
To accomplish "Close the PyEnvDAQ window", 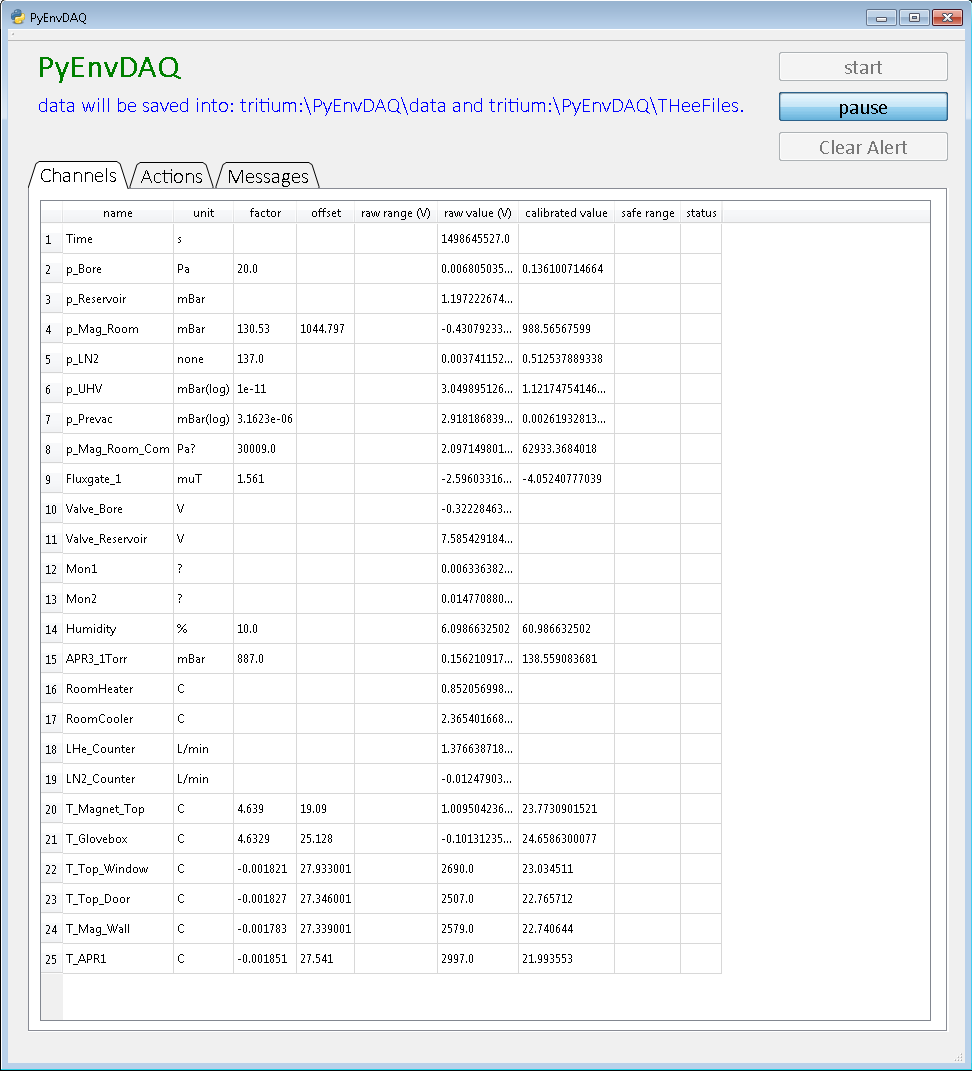I will pyautogui.click(x=947, y=18).
